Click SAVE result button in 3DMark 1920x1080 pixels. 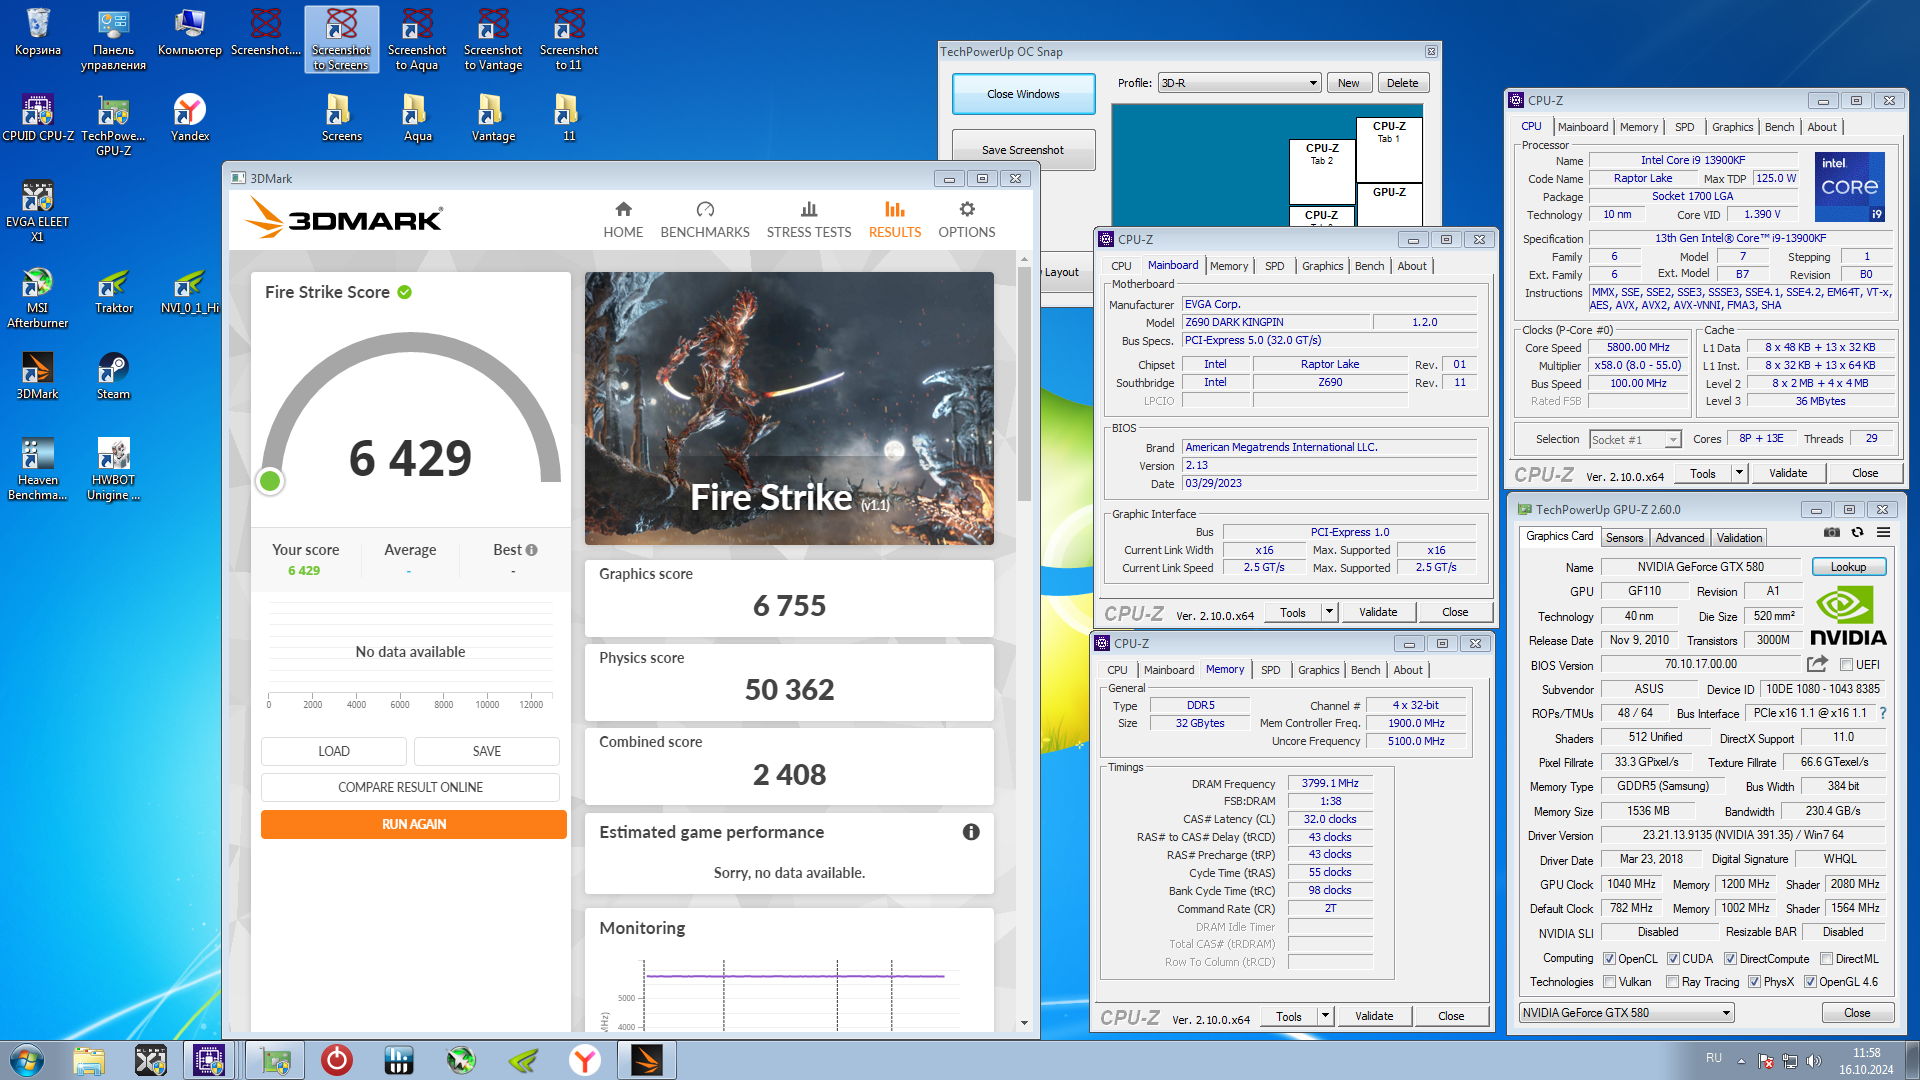click(x=487, y=751)
